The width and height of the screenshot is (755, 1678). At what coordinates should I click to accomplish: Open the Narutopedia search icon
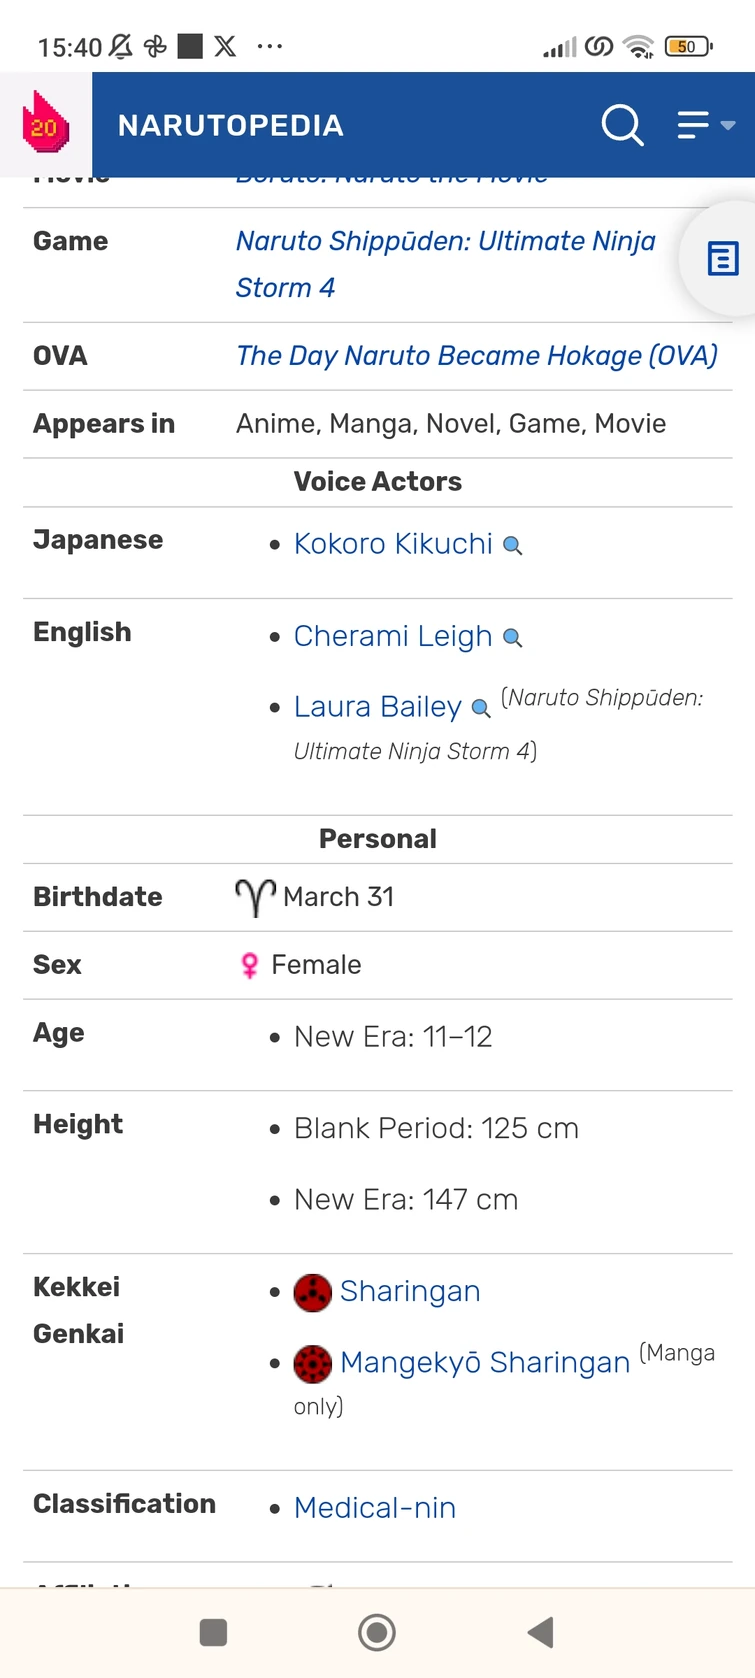coord(623,125)
